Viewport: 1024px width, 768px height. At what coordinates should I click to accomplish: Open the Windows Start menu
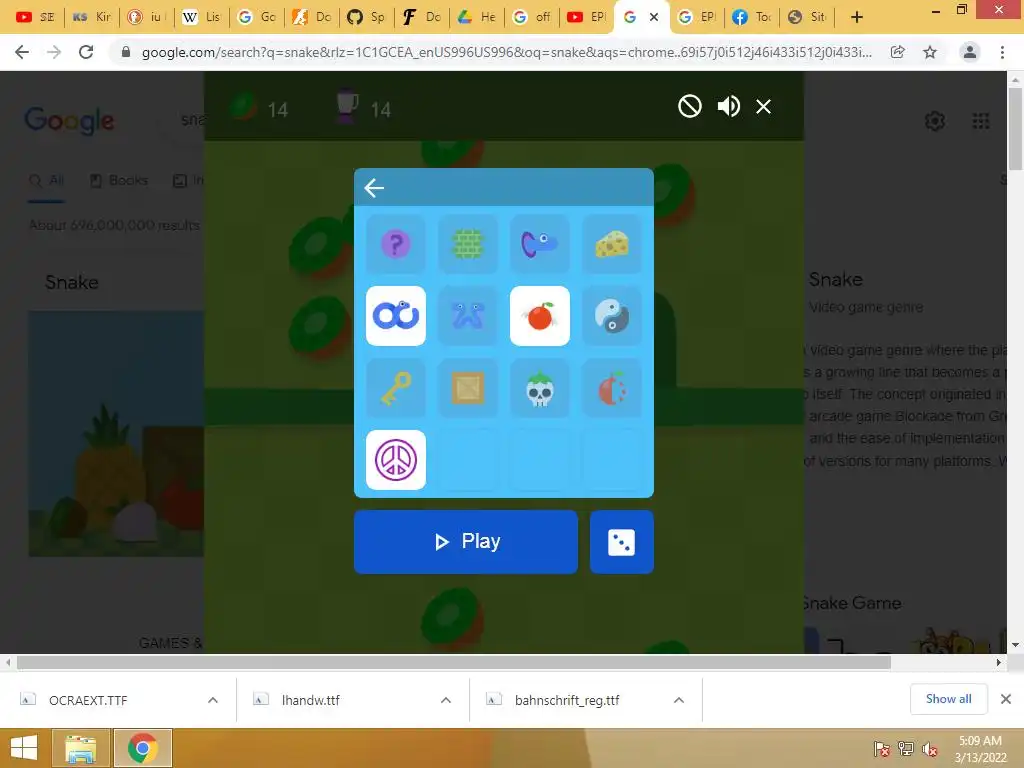24,748
